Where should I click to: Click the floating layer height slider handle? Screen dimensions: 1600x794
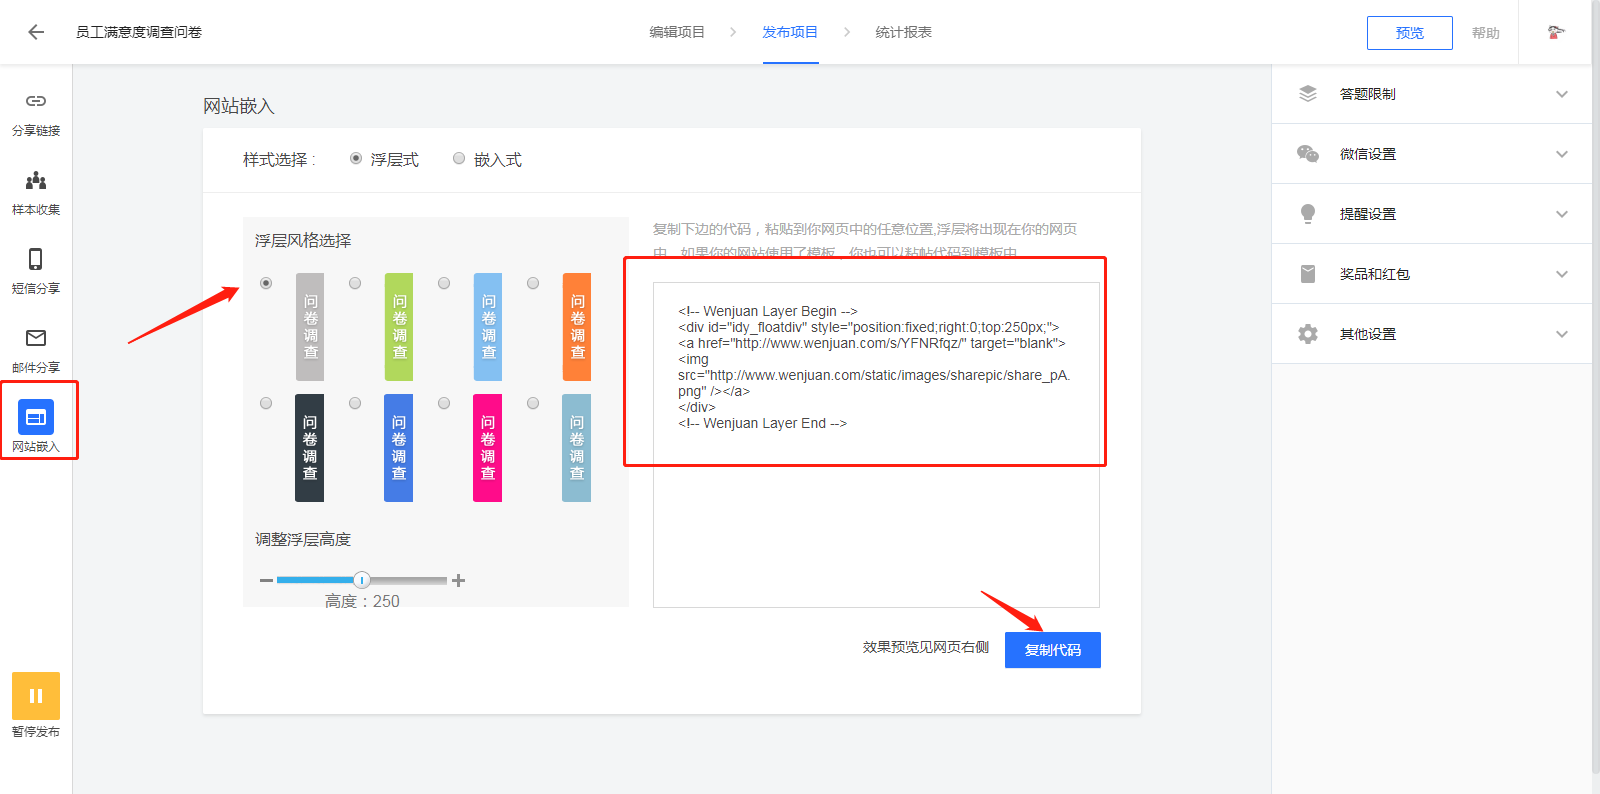point(362,580)
